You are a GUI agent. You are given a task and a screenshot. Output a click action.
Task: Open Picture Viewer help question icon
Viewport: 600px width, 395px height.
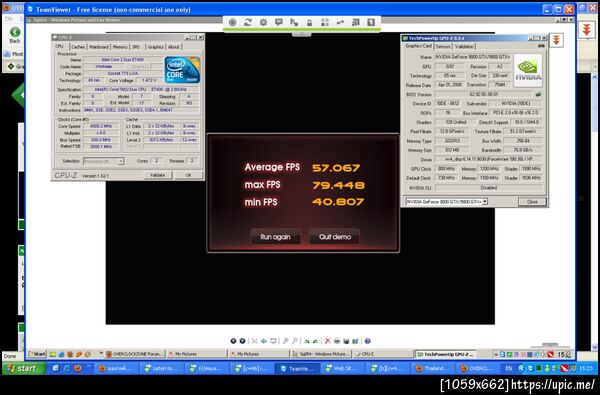(x=367, y=341)
